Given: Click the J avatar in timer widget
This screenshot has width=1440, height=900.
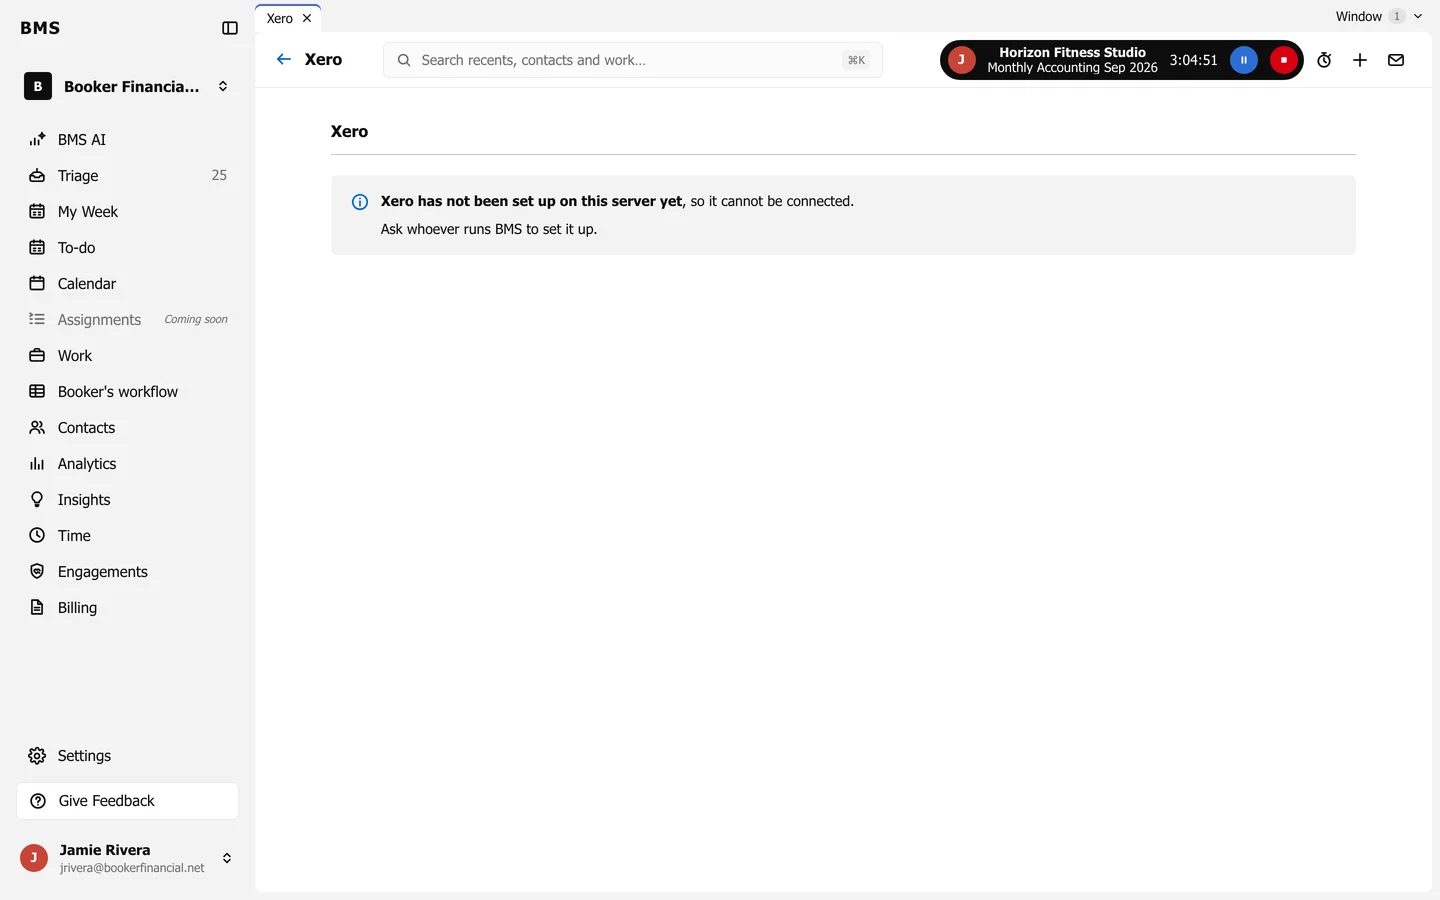Looking at the screenshot, I should (961, 60).
